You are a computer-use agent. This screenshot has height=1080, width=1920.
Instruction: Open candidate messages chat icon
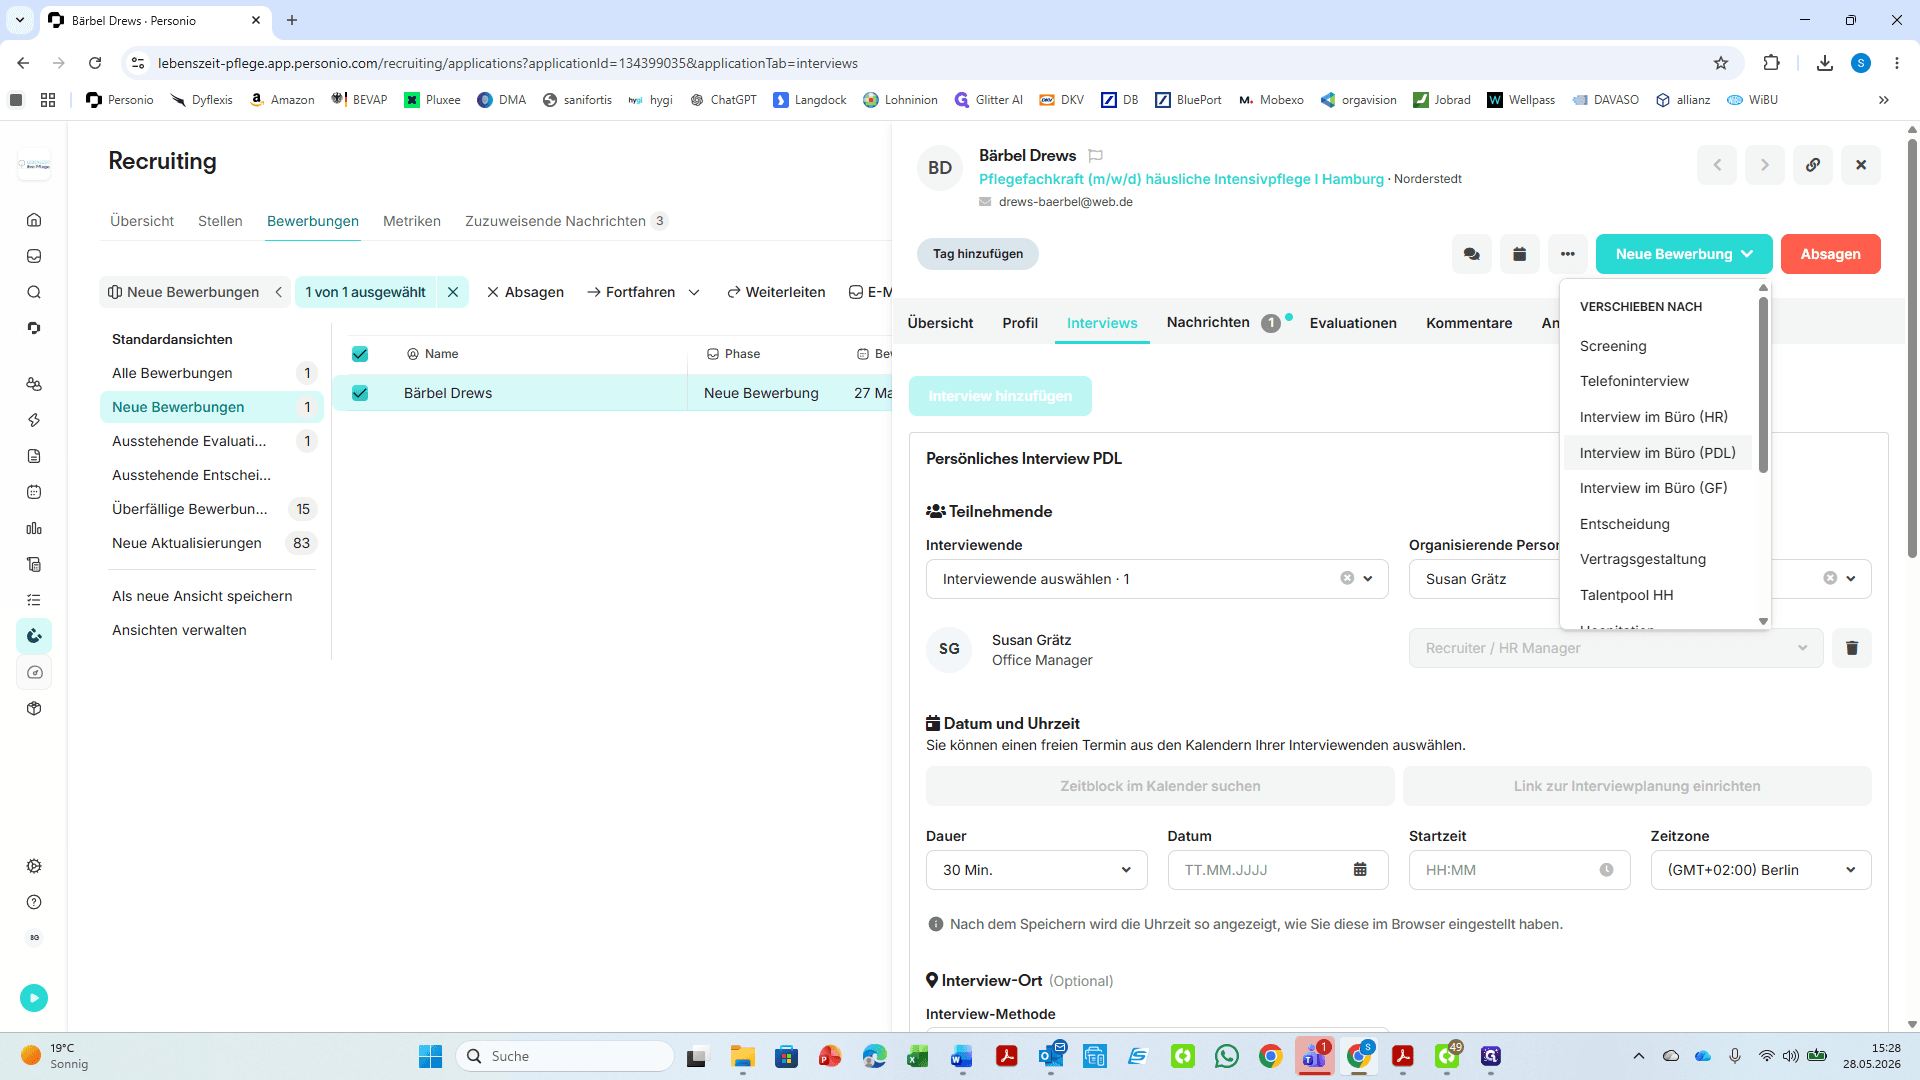pos(1472,254)
